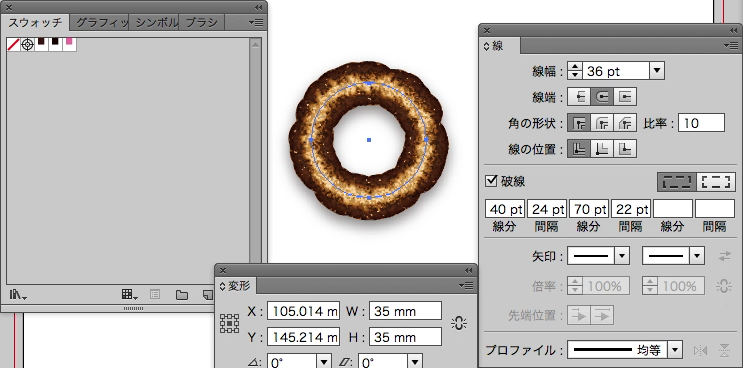The height and width of the screenshot is (368, 743).
Task: Click the 比率 miter limit field
Action: [701, 123]
